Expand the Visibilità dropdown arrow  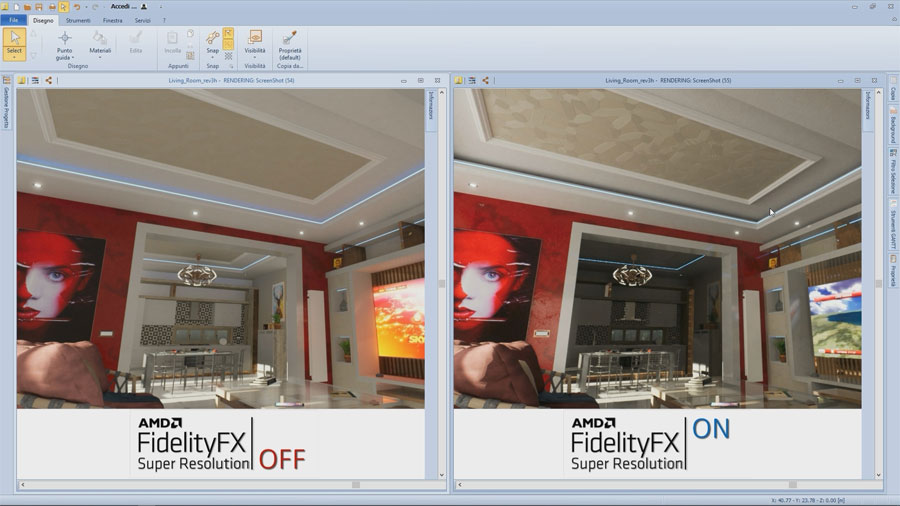coord(255,57)
